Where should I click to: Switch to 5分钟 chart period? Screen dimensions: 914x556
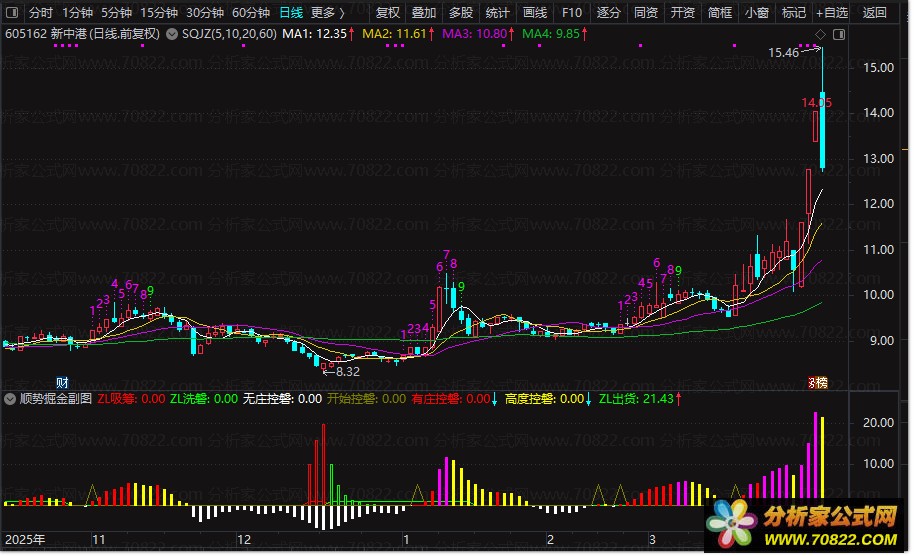116,12
